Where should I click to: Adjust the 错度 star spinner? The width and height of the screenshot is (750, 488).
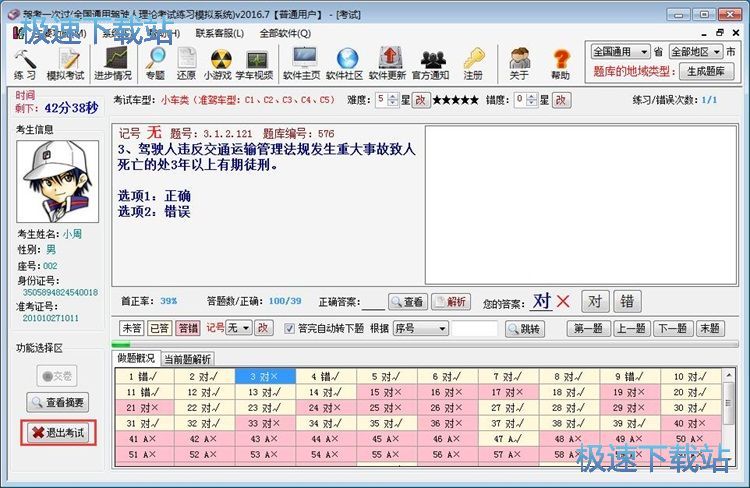click(x=532, y=100)
